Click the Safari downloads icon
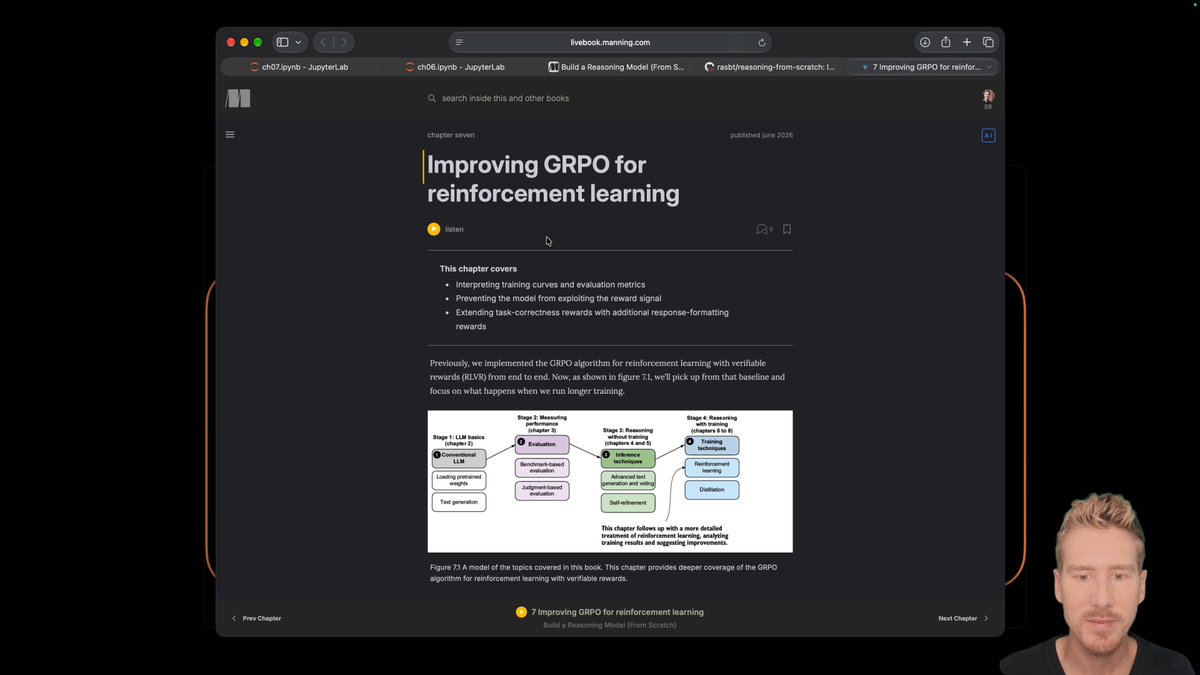Image resolution: width=1200 pixels, height=675 pixels. pos(925,42)
